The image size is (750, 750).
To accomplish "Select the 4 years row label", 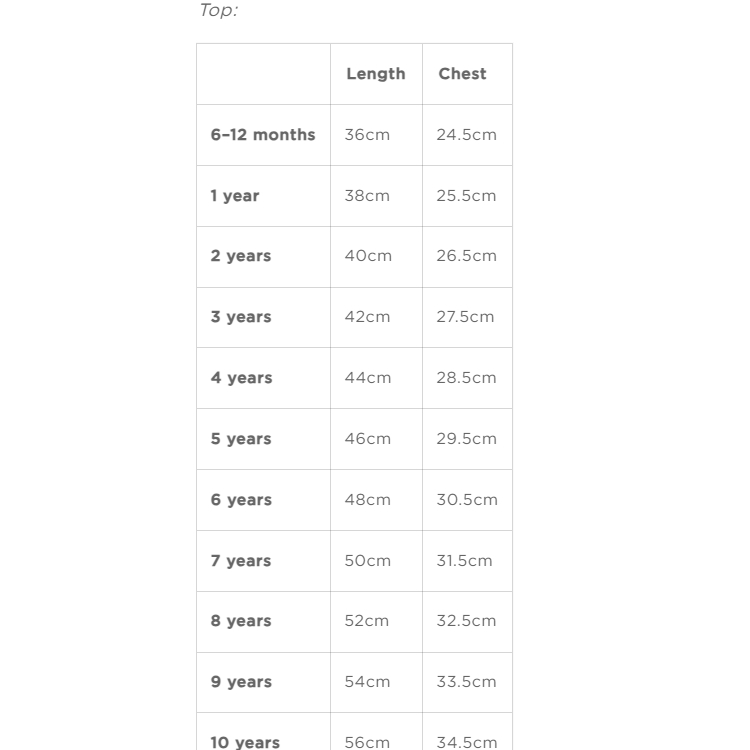I will tap(241, 378).
